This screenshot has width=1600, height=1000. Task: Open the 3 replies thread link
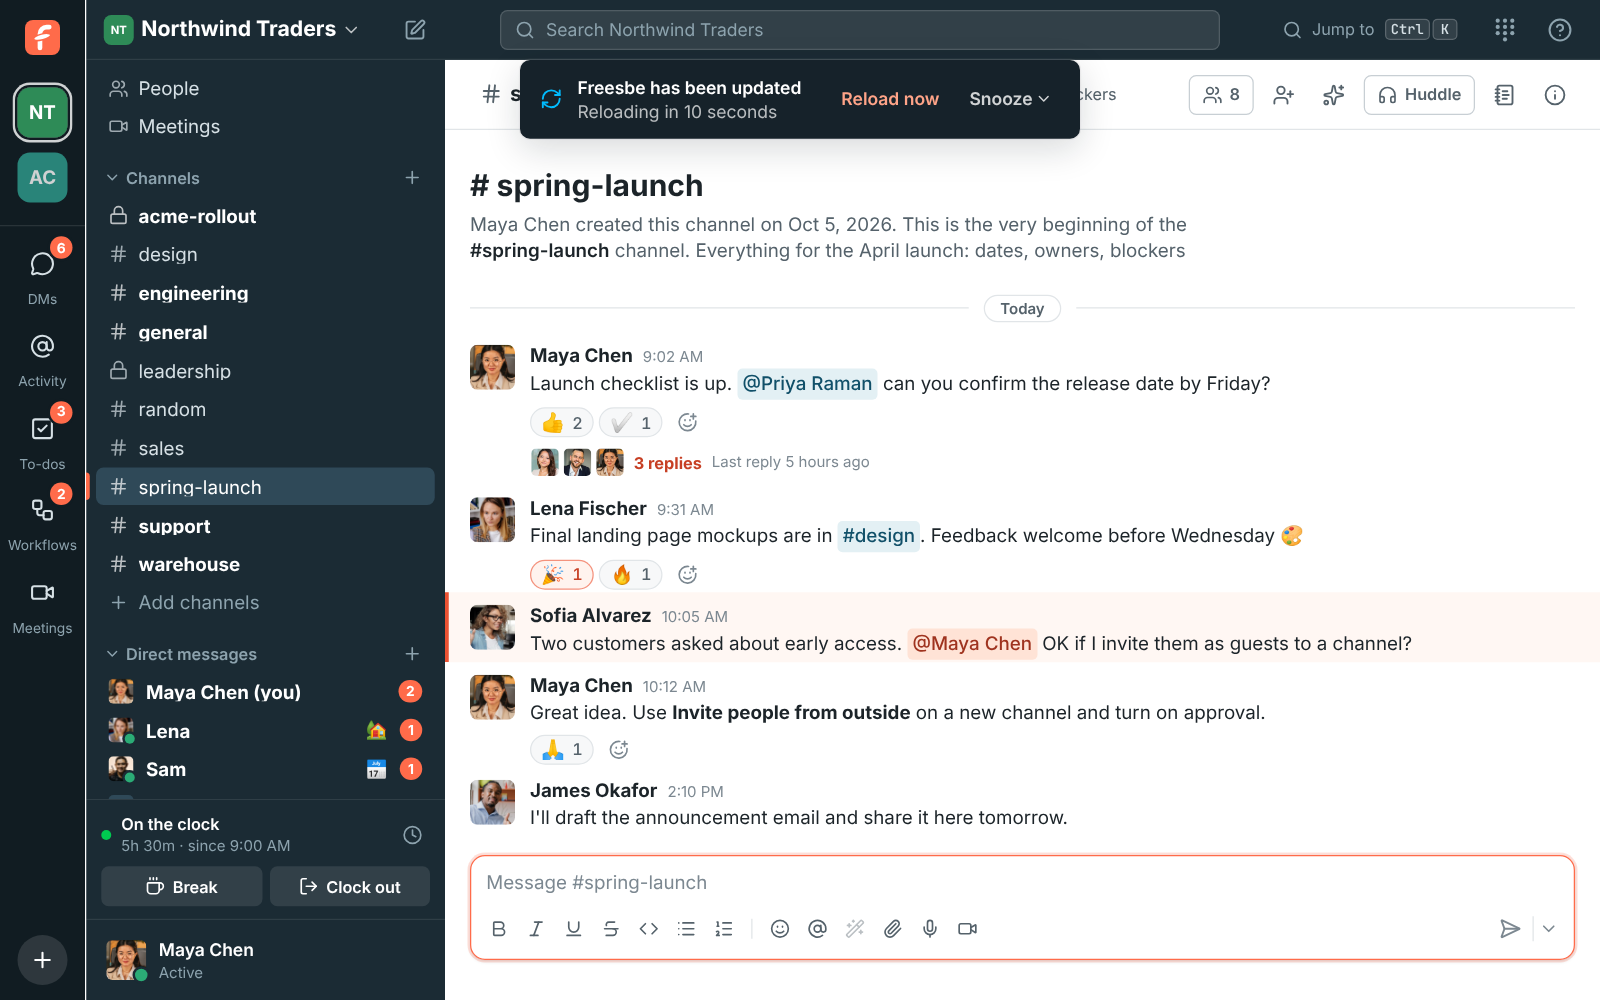click(667, 463)
